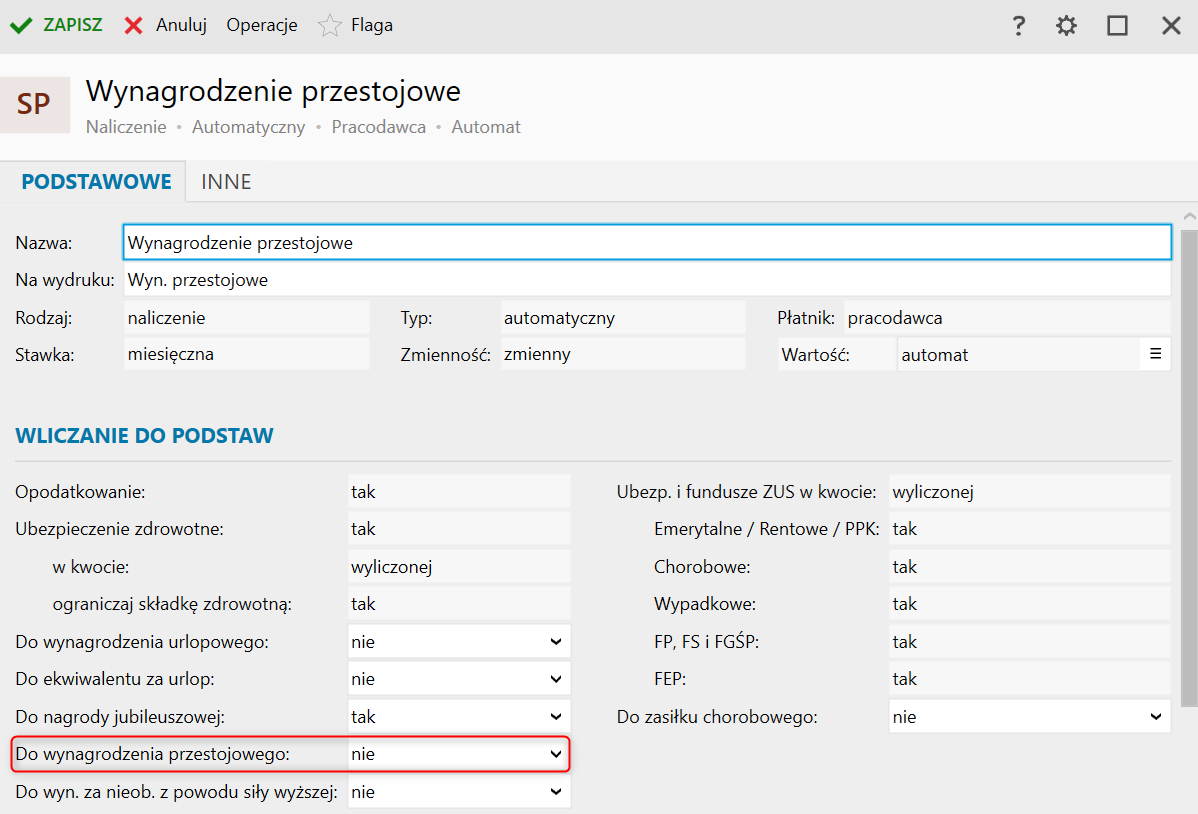Click the 'Naliczenie' subtitle text
The image size is (1198, 814).
pos(126,127)
